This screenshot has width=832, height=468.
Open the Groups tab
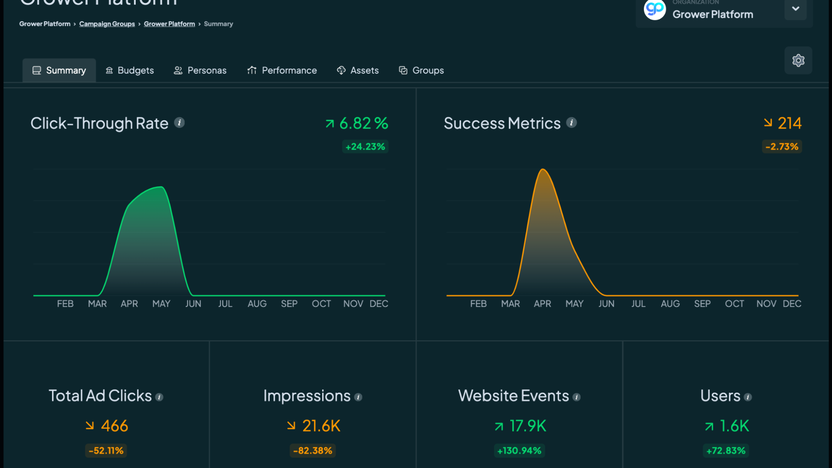(x=421, y=71)
